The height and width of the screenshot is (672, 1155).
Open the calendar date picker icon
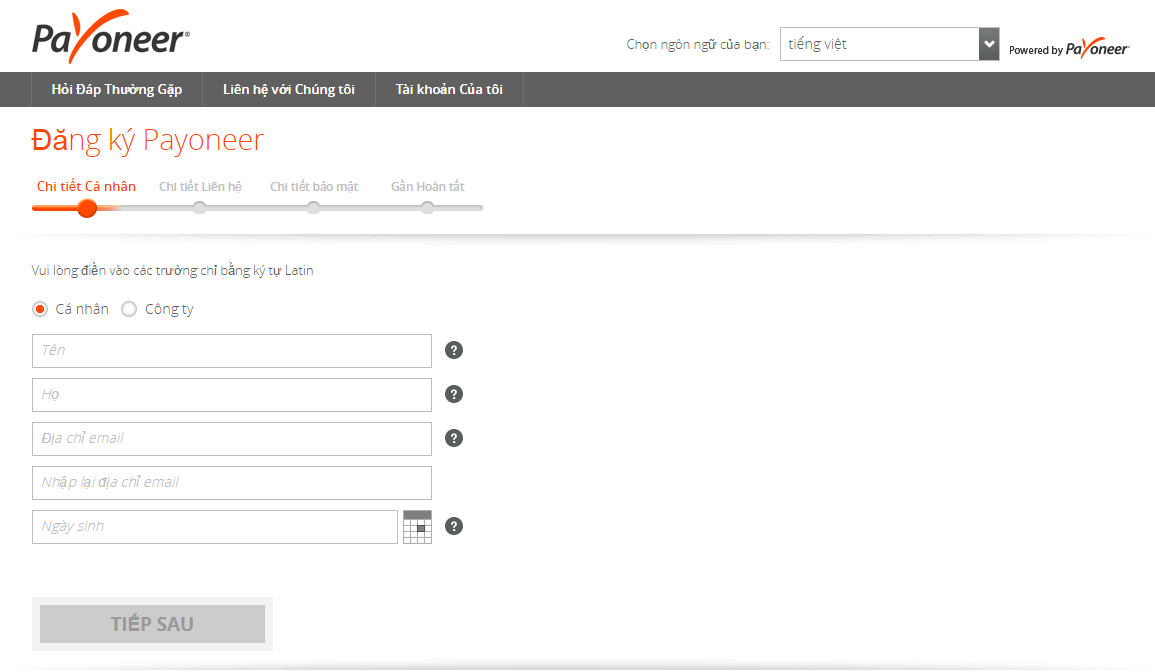tap(417, 527)
